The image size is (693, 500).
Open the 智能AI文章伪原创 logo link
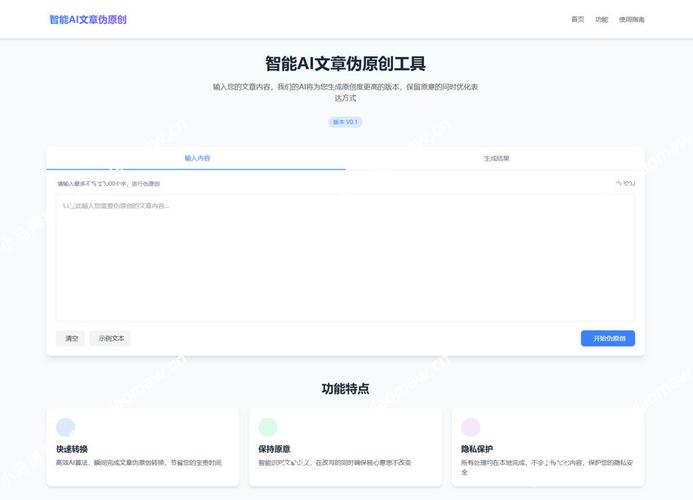[88, 19]
